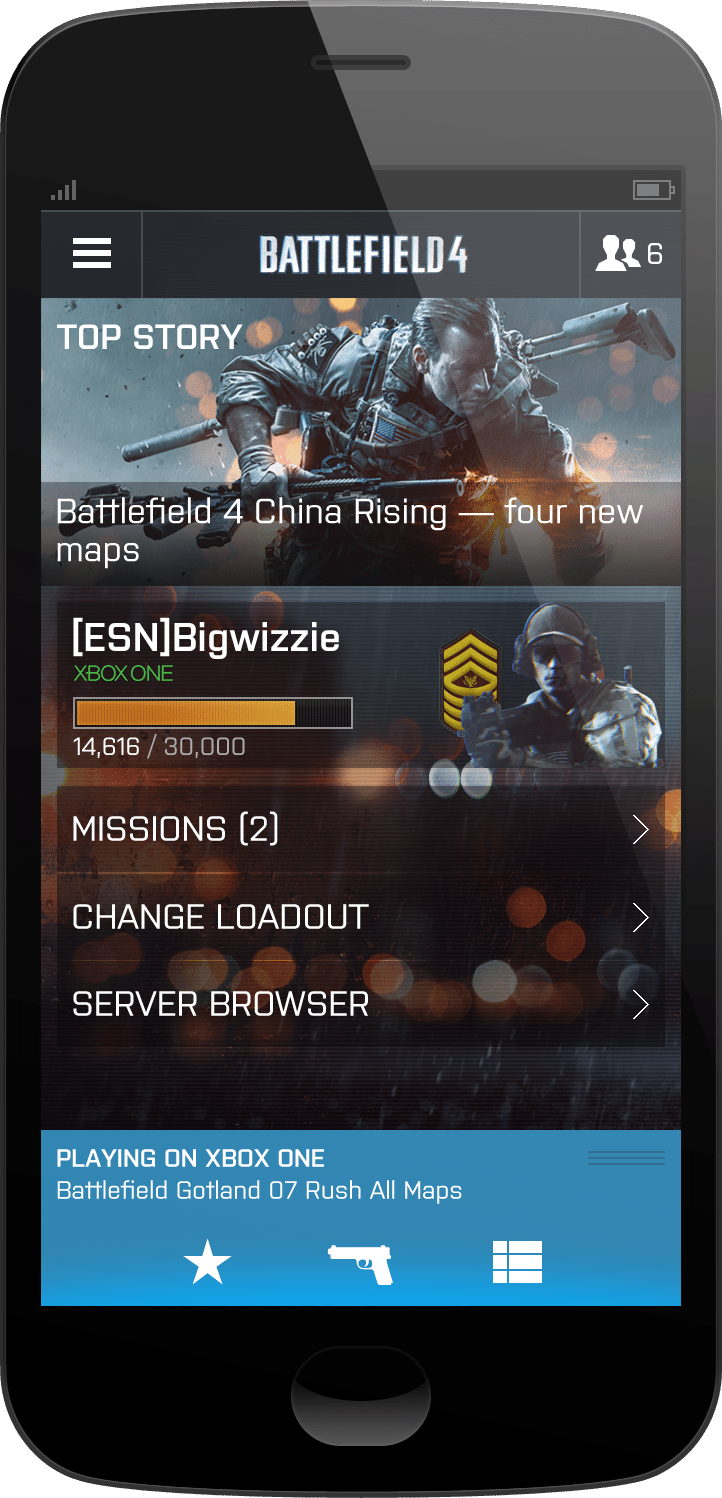The height and width of the screenshot is (1498, 722).
Task: Open the friends list icon showing 6
Action: click(630, 254)
